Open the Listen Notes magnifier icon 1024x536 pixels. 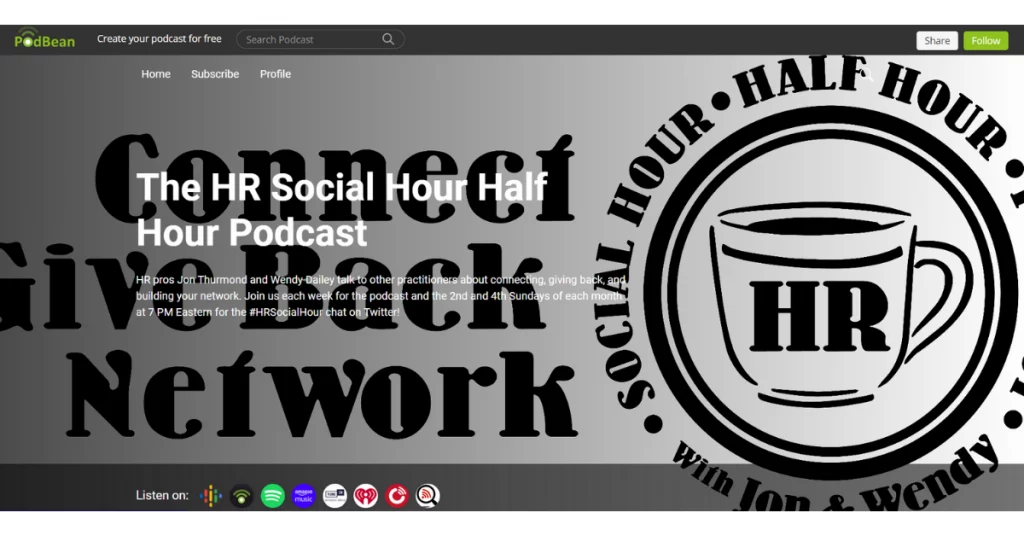(x=428, y=496)
